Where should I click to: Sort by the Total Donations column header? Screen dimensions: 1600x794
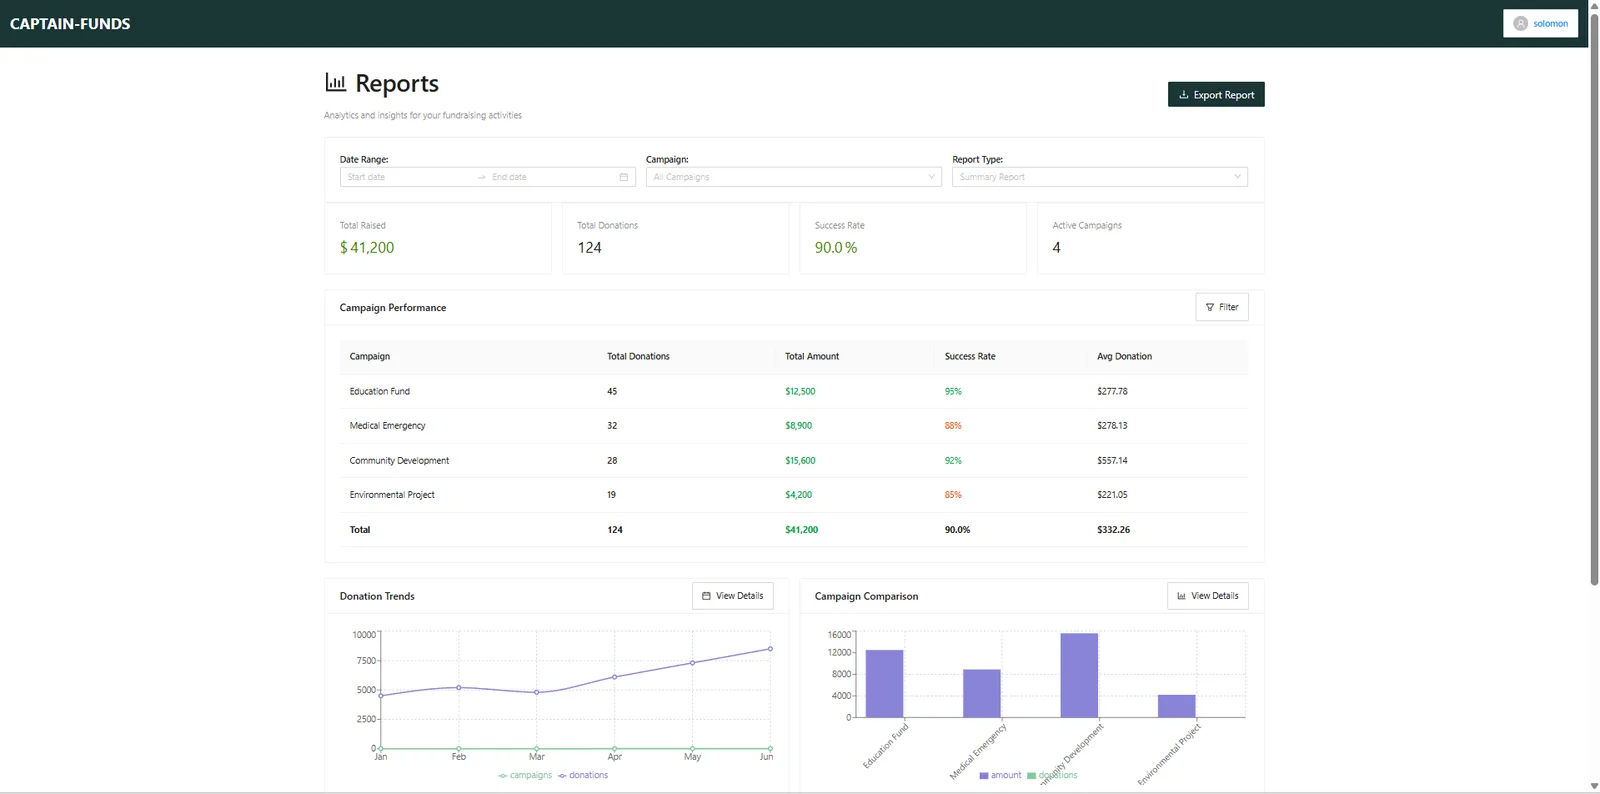(x=638, y=356)
